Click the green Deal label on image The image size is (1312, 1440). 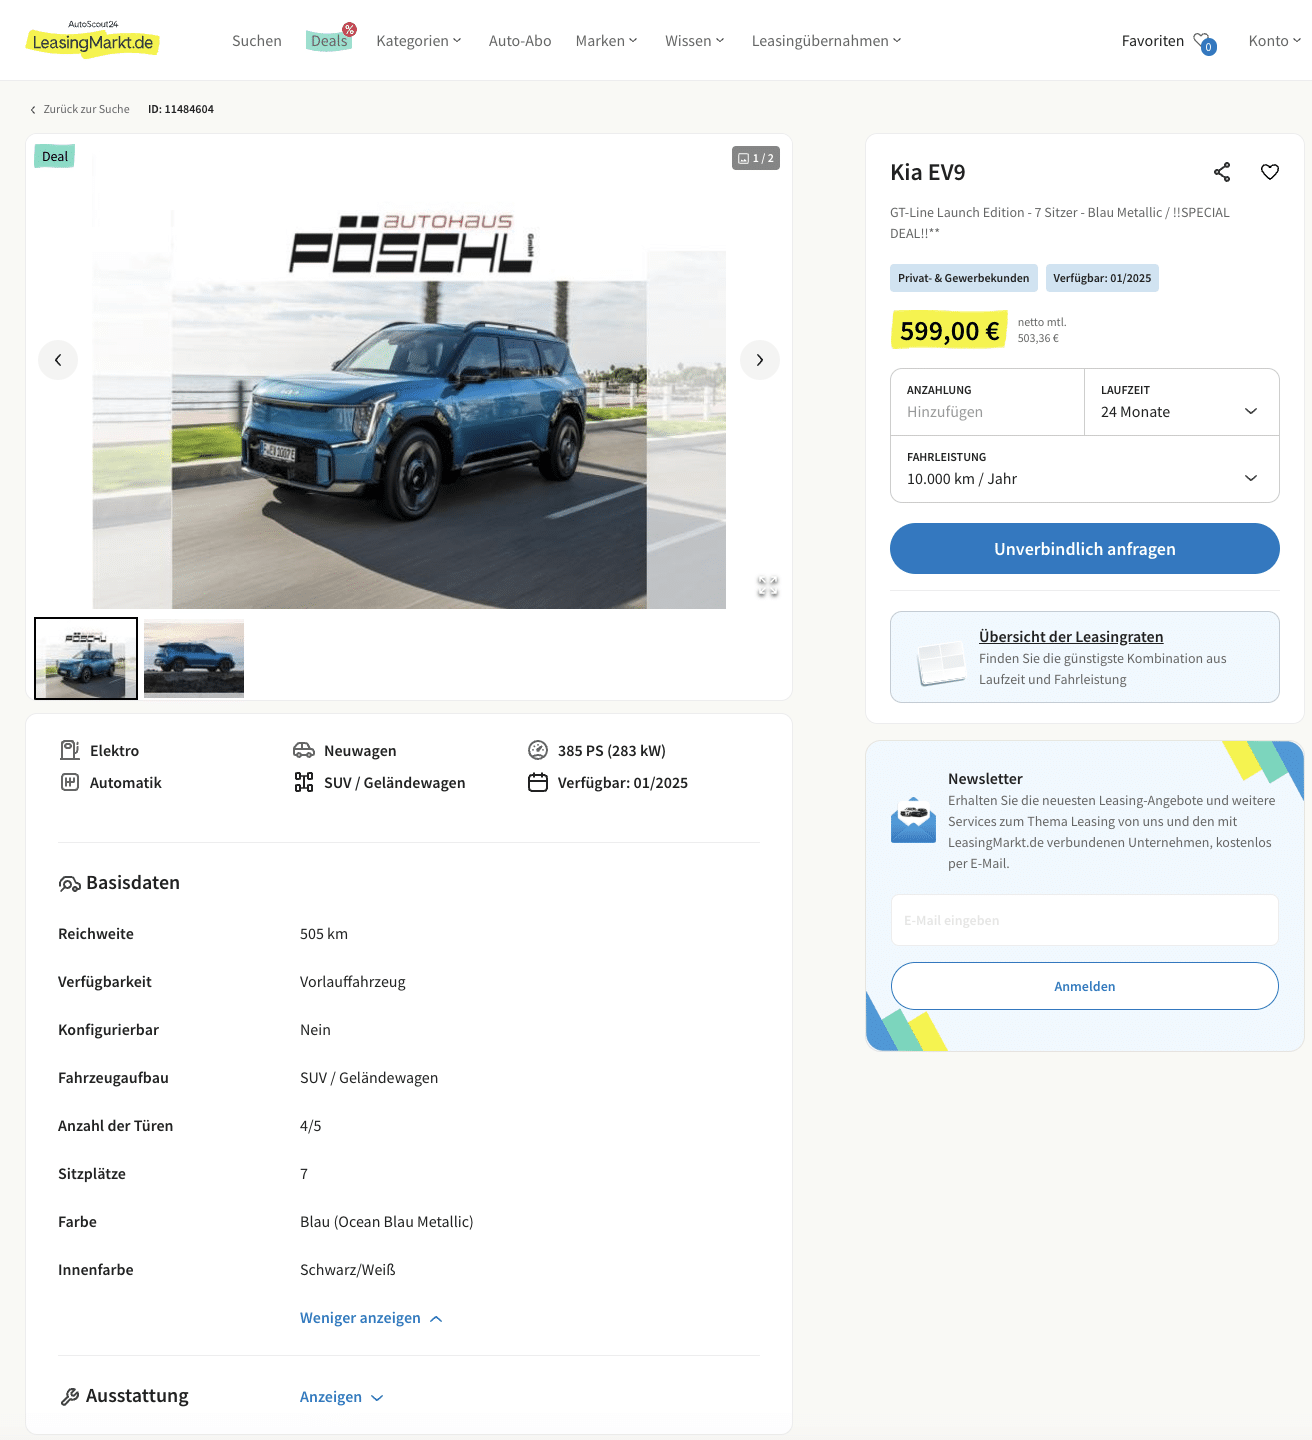(x=55, y=156)
